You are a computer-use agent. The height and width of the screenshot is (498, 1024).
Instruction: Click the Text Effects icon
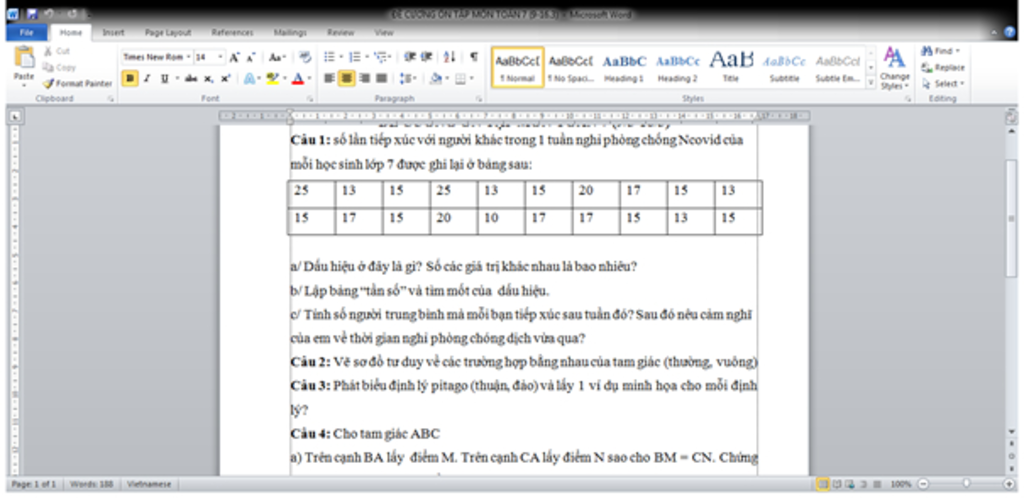pos(249,78)
